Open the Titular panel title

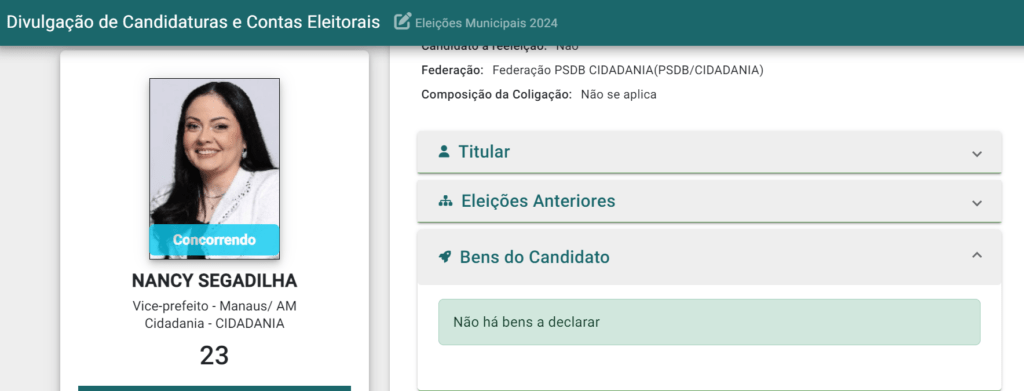[484, 151]
